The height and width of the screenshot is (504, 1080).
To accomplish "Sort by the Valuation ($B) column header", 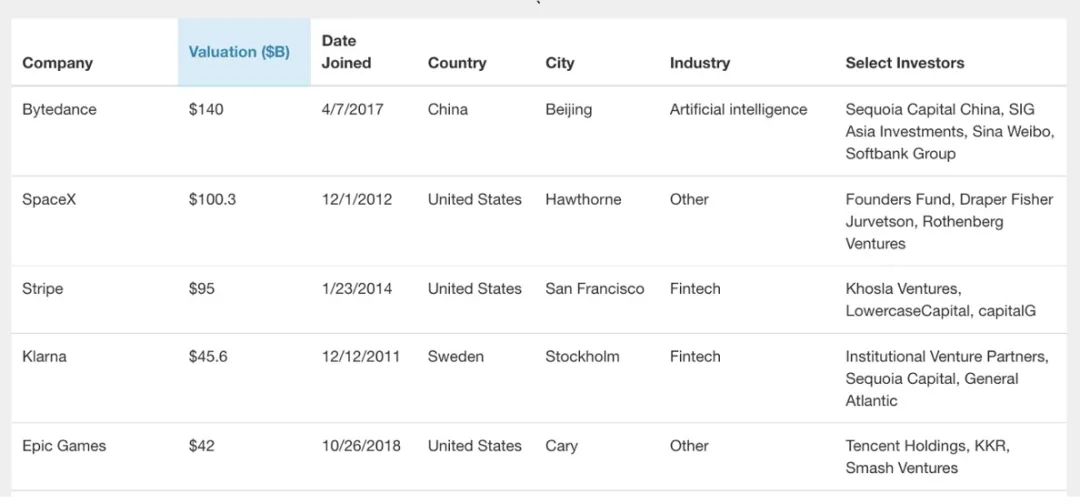I will (x=239, y=52).
